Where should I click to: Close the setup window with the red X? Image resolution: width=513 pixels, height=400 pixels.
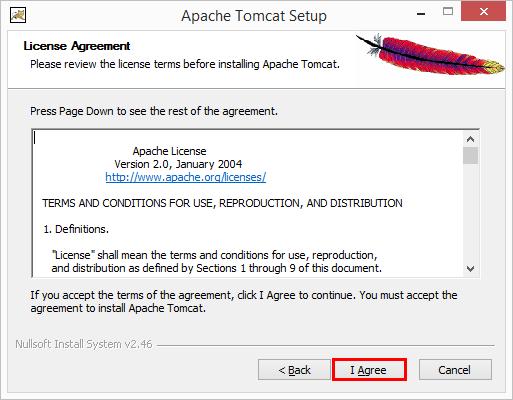483,12
